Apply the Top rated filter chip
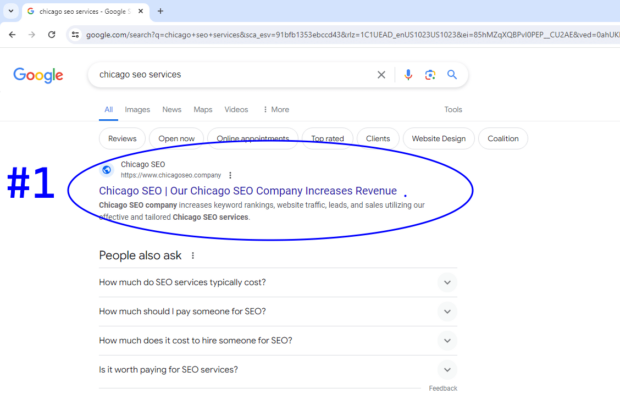This screenshot has height=400, width=620. pyautogui.click(x=327, y=139)
